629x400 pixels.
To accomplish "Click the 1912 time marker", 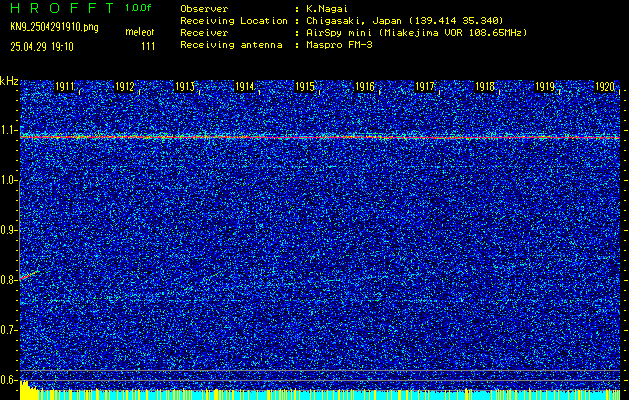I will pos(124,87).
